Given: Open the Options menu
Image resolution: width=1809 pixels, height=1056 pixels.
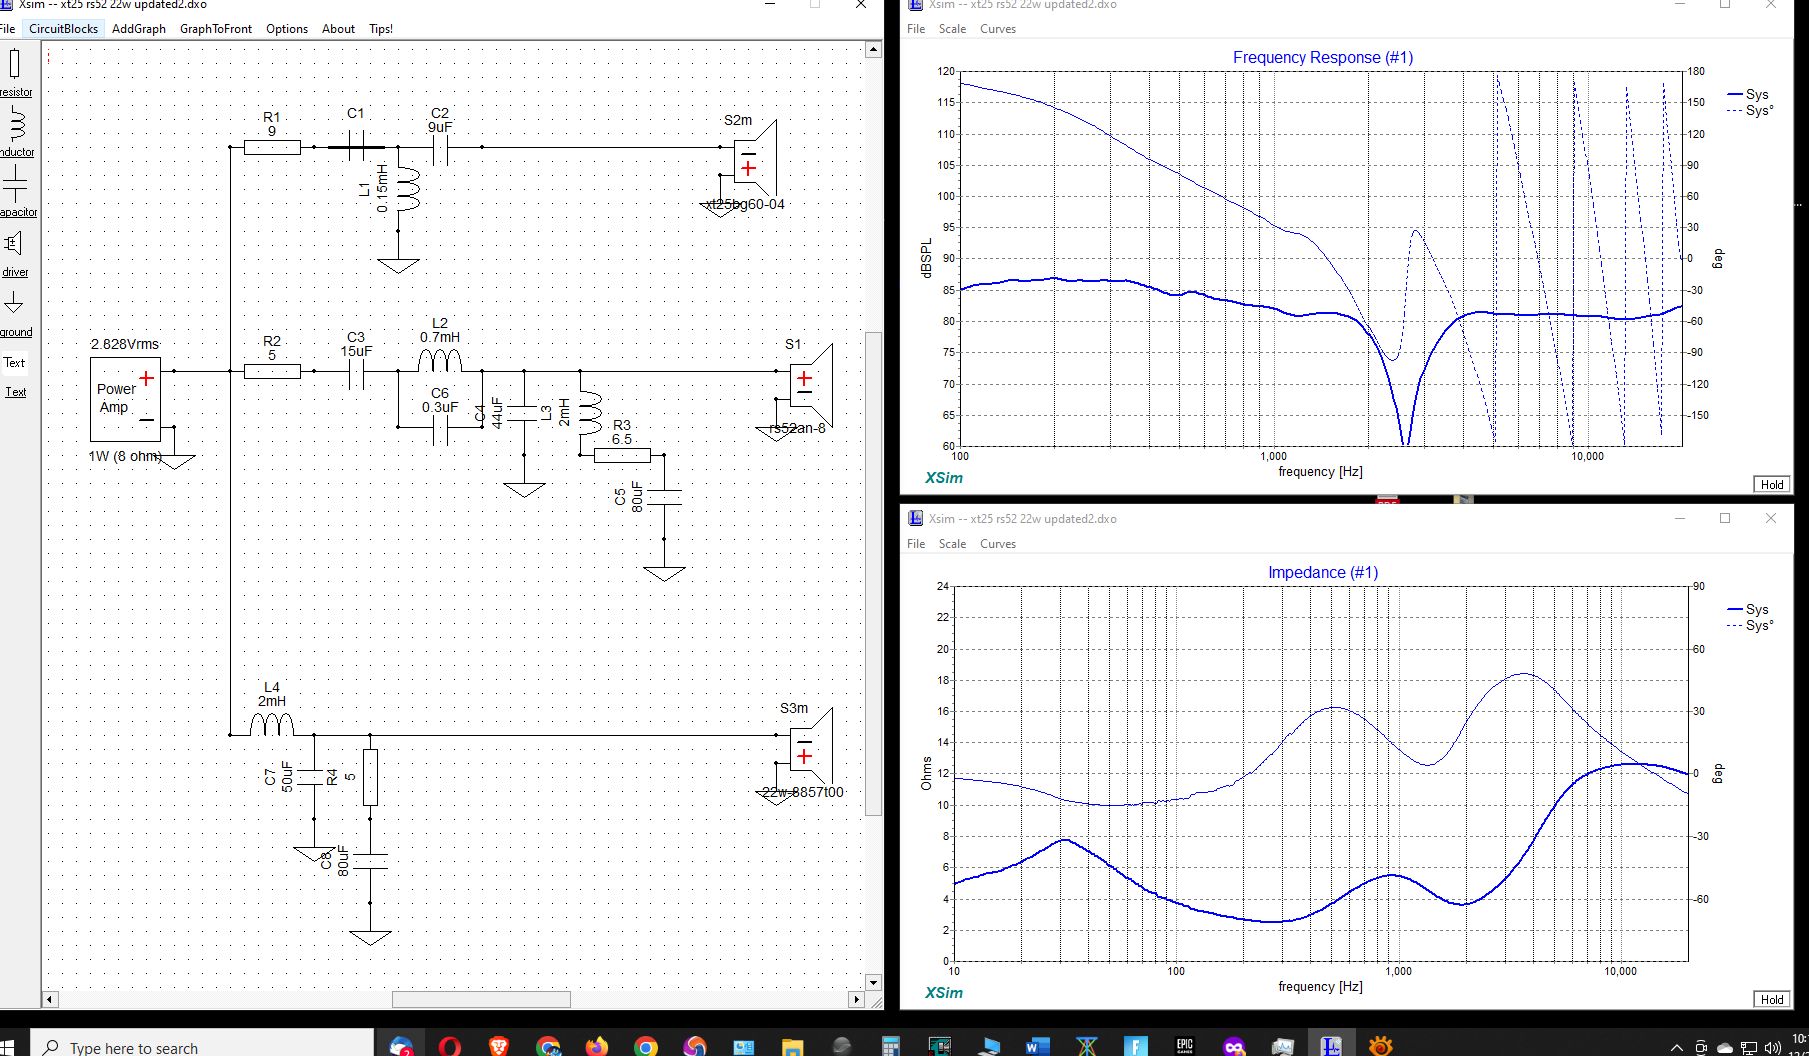Looking at the screenshot, I should (287, 29).
